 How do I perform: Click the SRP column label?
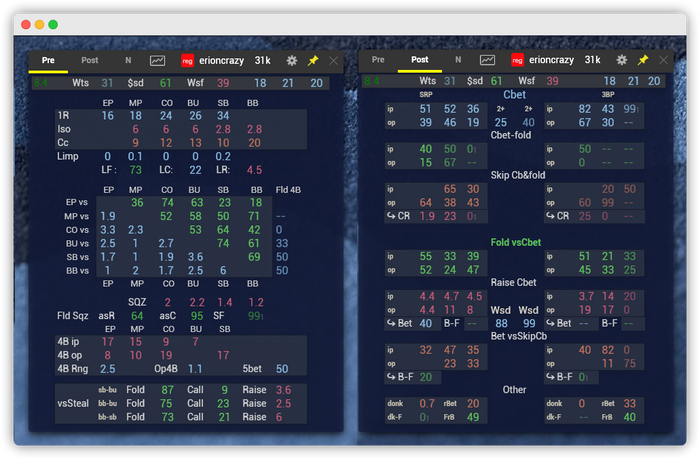pyautogui.click(x=426, y=95)
